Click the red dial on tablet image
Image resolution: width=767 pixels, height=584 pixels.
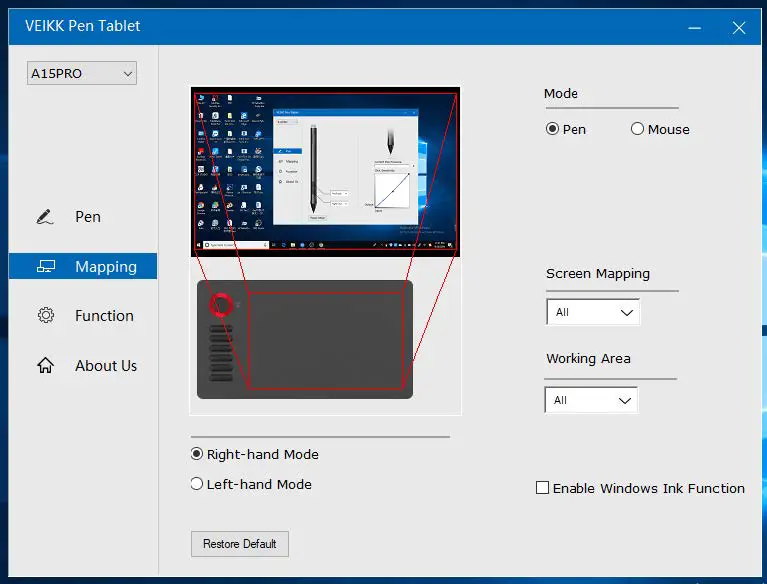(221, 305)
